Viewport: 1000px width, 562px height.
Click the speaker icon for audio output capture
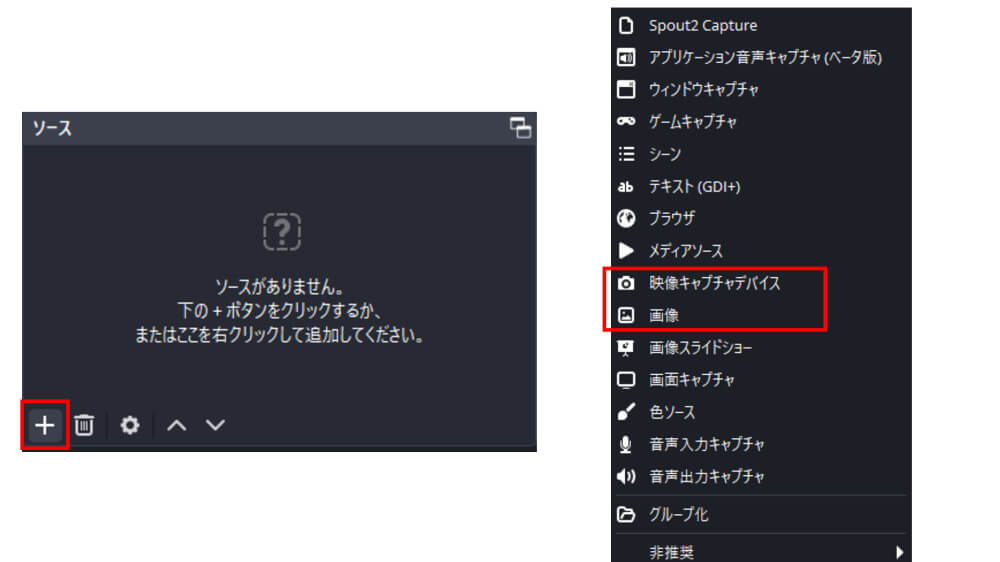(626, 477)
